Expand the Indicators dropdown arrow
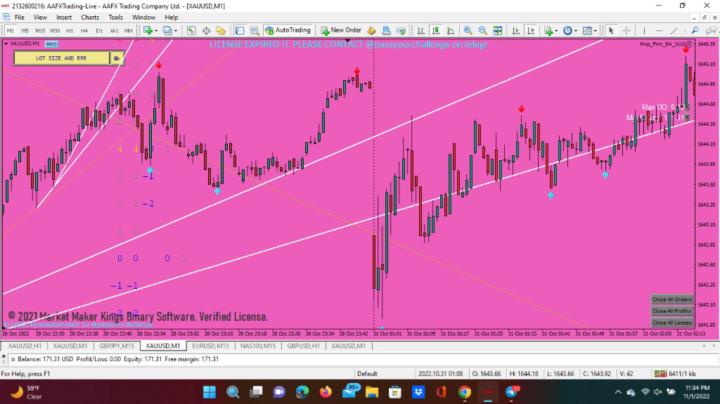Screen dimensions: 720x404 556,31
